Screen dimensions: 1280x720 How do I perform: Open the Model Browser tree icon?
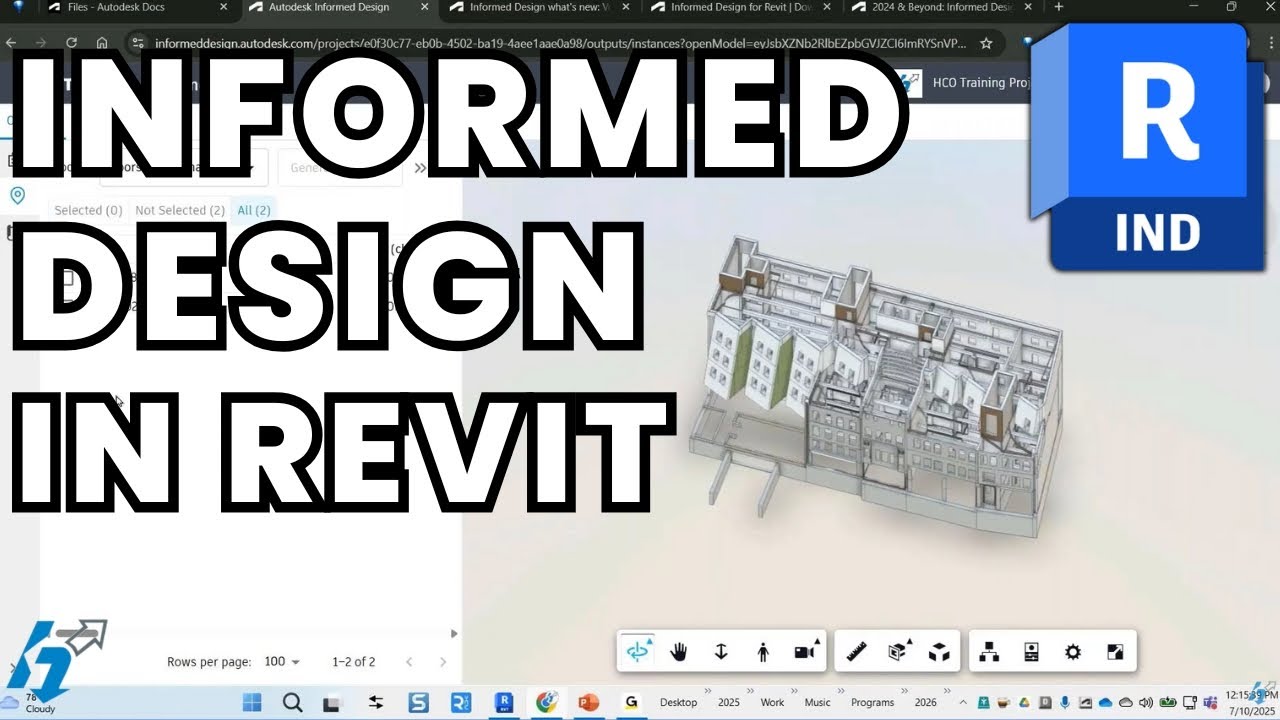pos(990,652)
